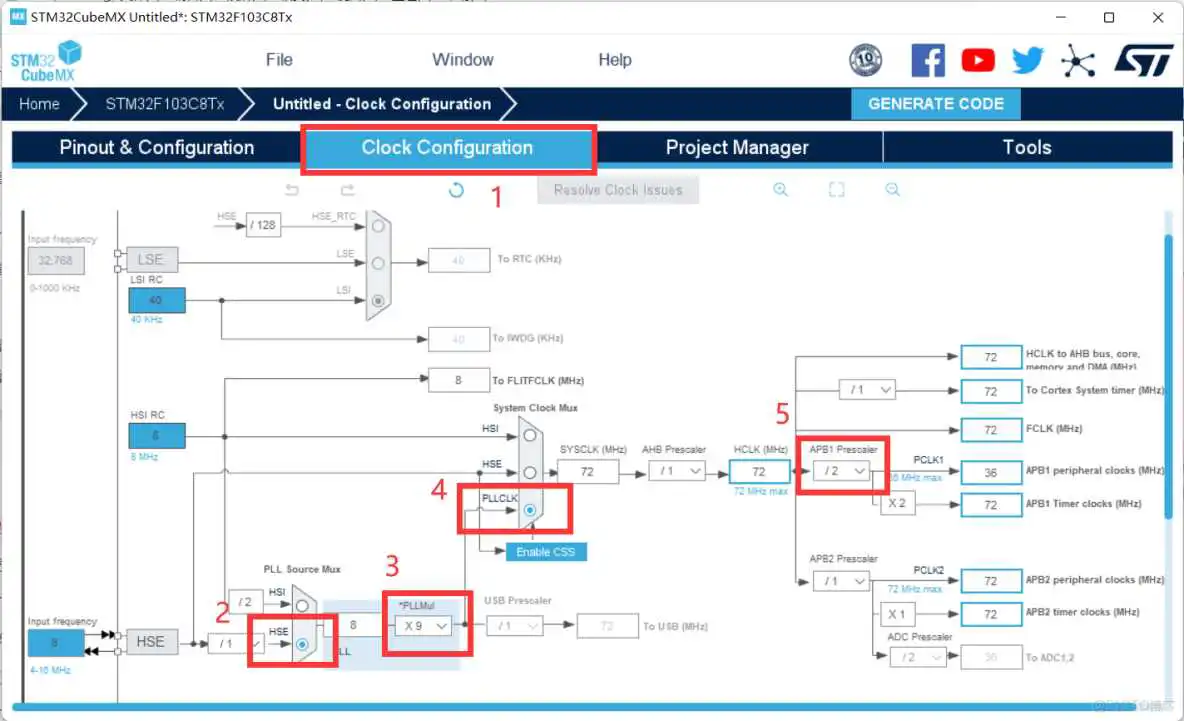Click the HCLK (MHz) value field
Image resolution: width=1184 pixels, height=721 pixels.
click(759, 471)
